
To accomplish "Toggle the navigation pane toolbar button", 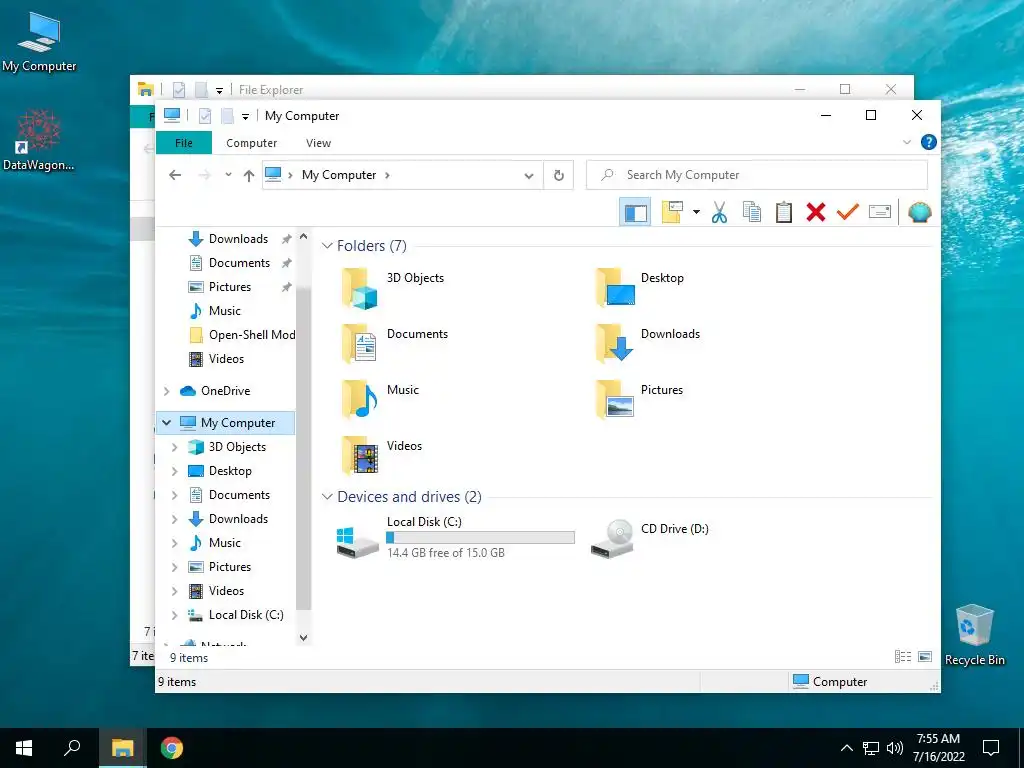I will coord(635,212).
